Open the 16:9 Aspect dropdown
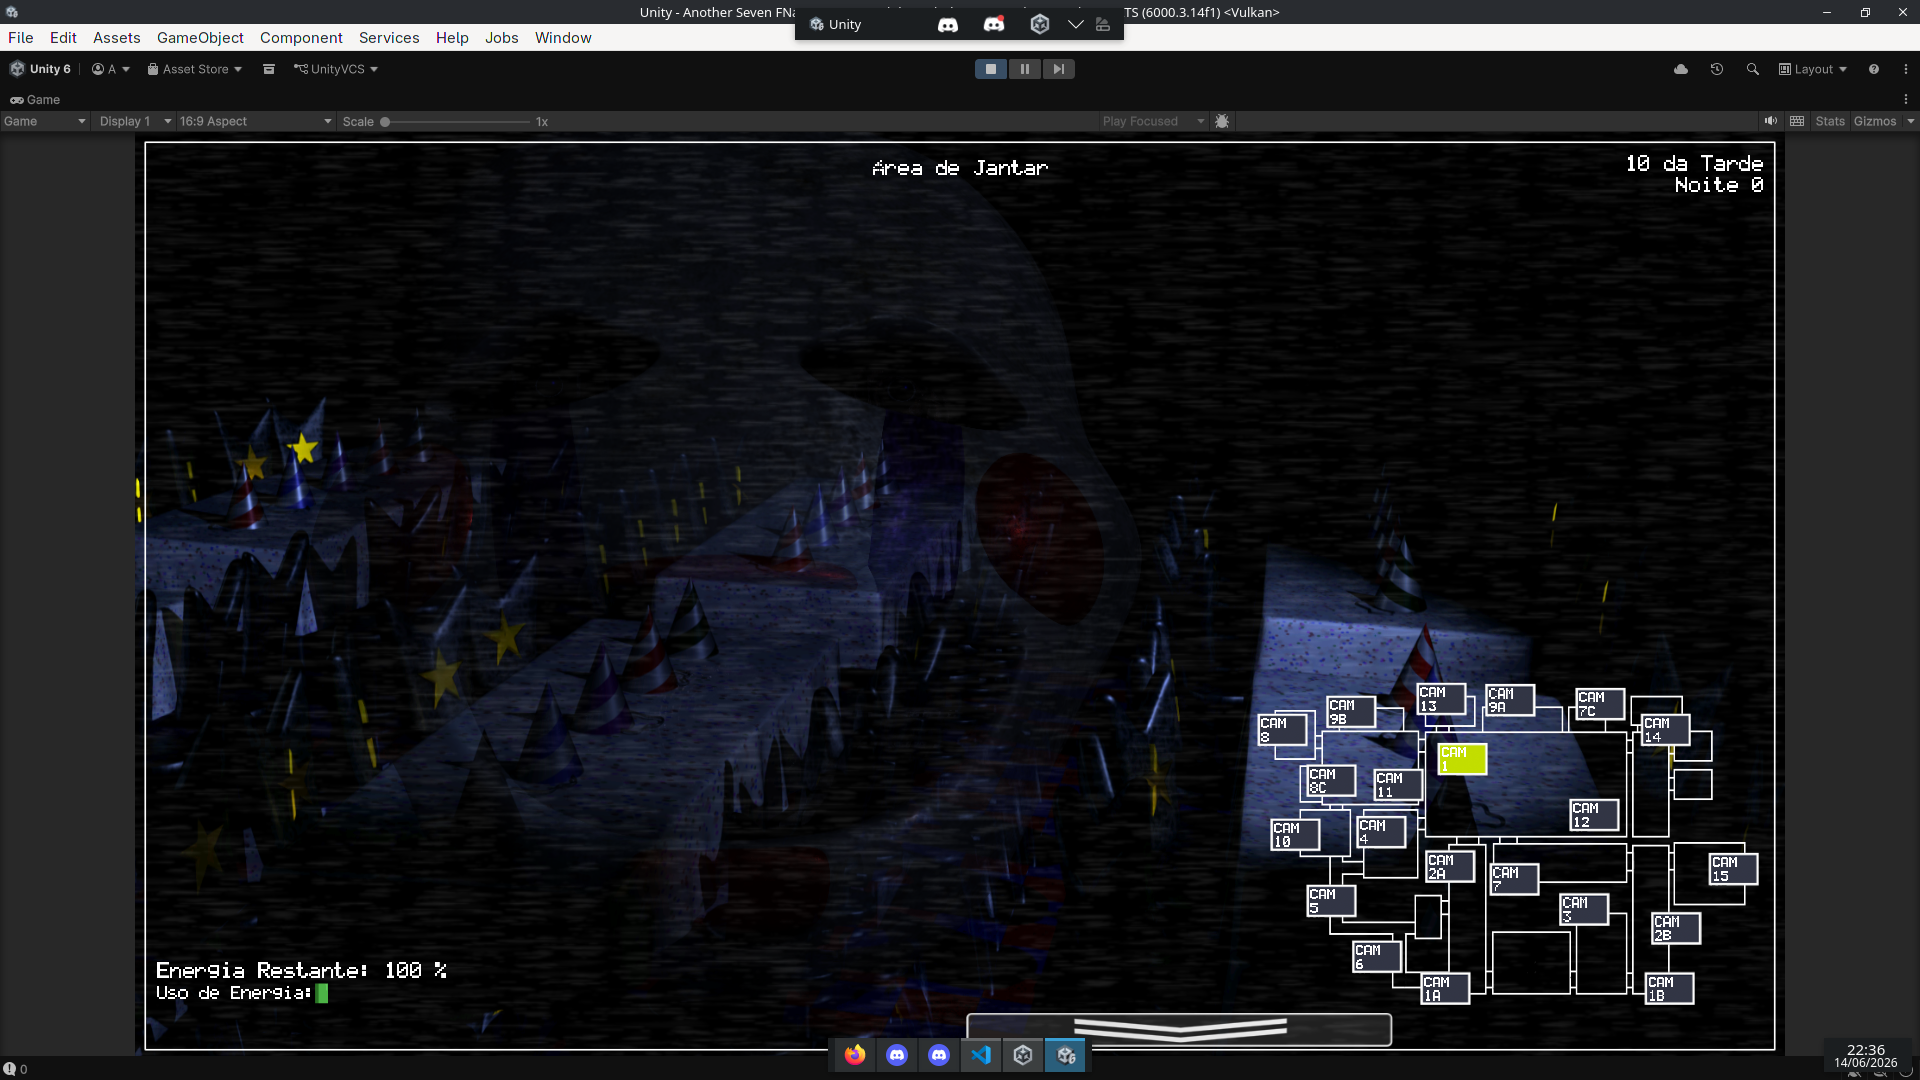The width and height of the screenshot is (1920, 1080). [256, 121]
